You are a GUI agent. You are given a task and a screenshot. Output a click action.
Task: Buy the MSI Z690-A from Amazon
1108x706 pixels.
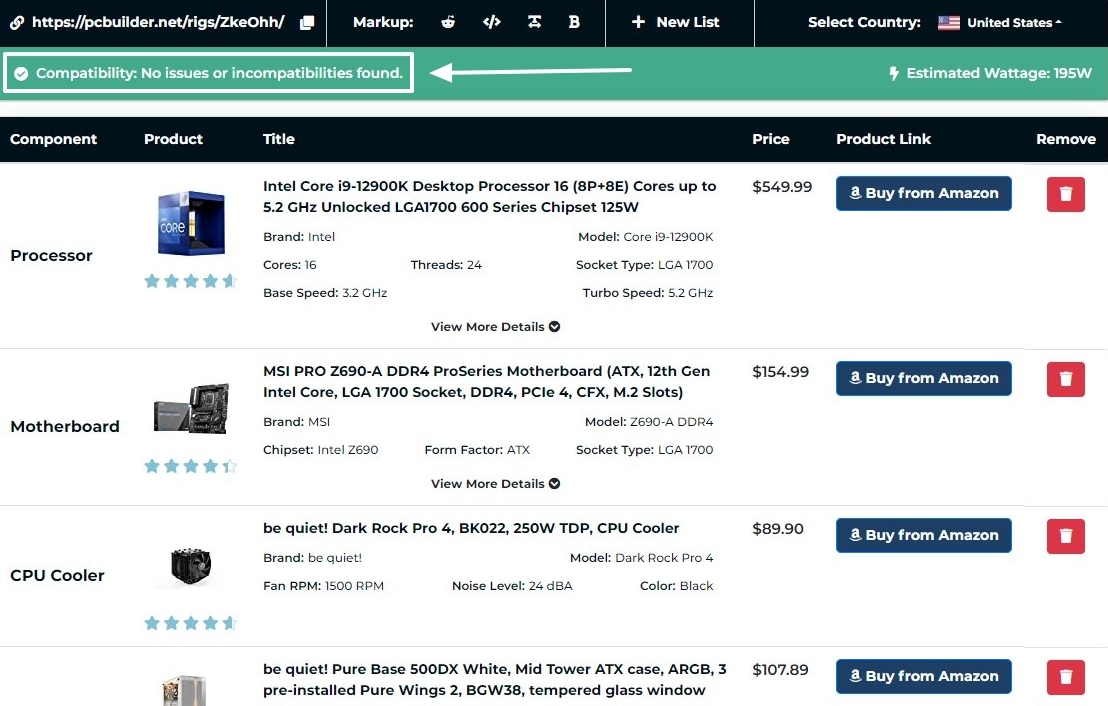tap(923, 379)
